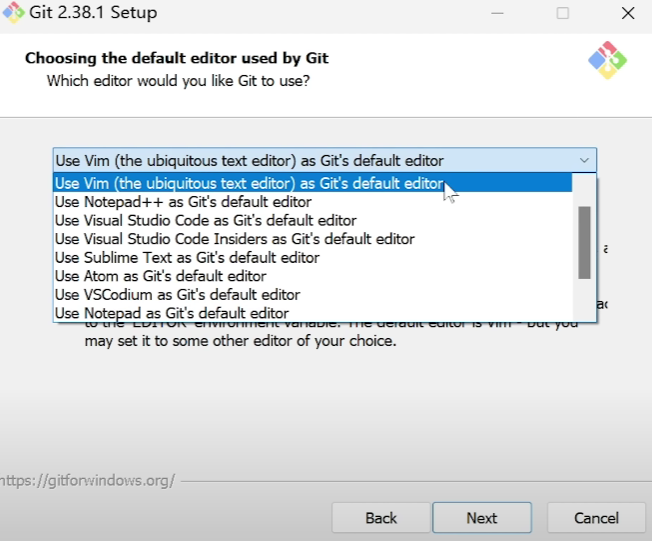Image resolution: width=652 pixels, height=541 pixels.
Task: Open the gitforwindows.org link
Action: coord(87,481)
